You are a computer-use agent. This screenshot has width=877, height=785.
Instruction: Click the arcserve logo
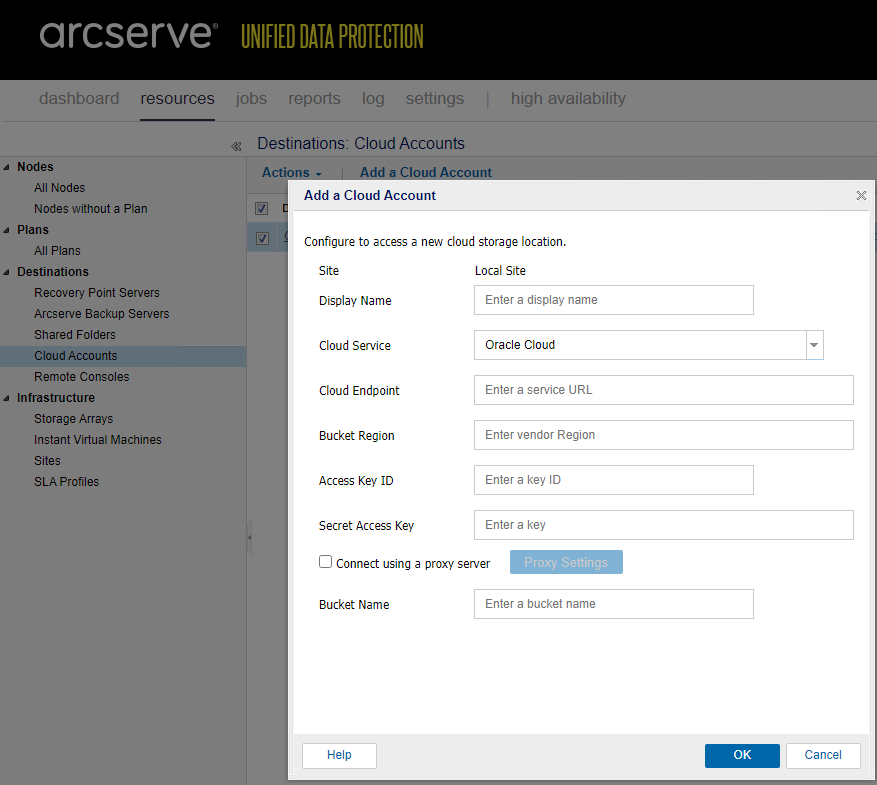click(x=128, y=35)
